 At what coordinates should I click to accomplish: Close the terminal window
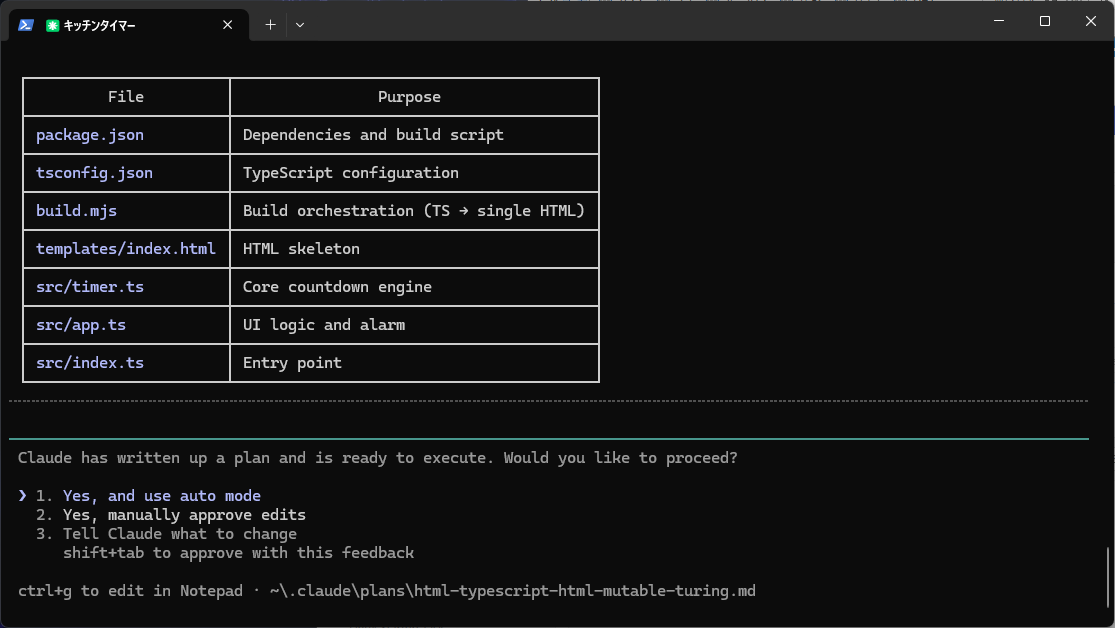(1091, 21)
